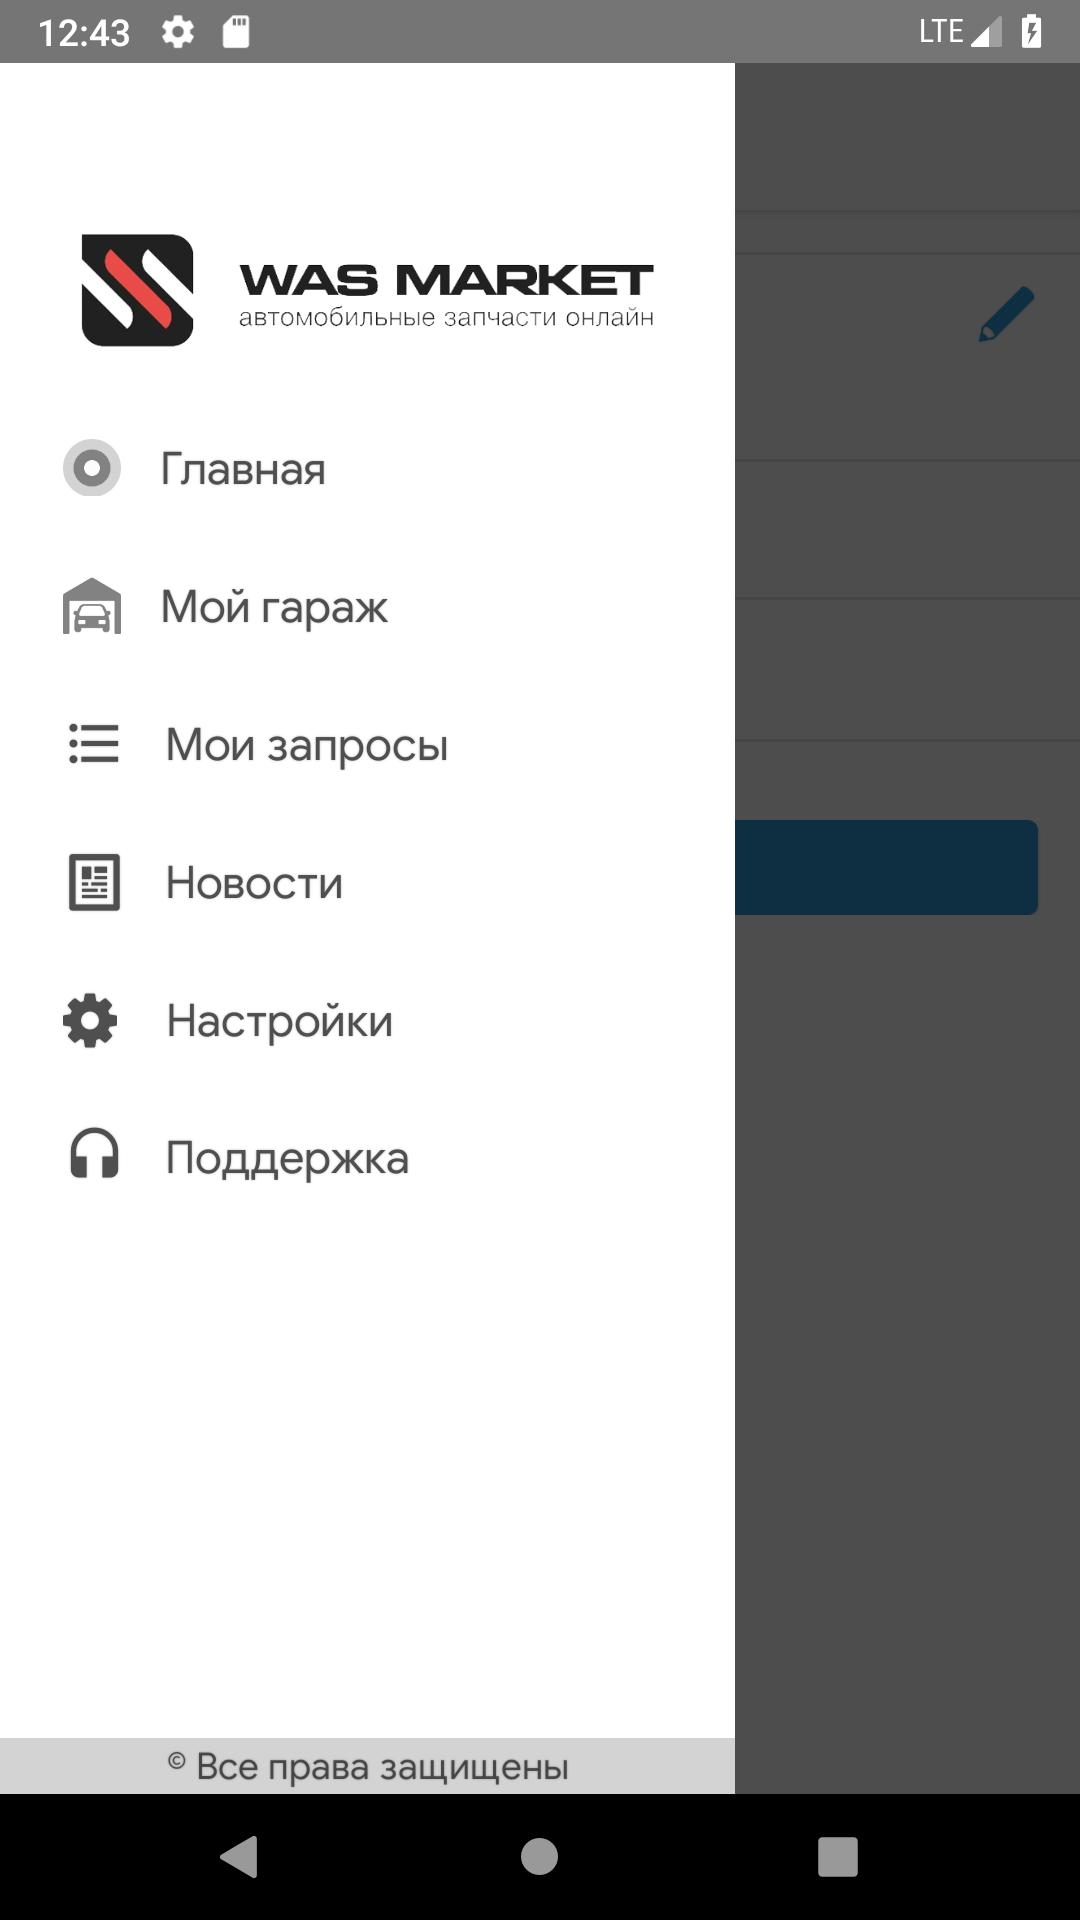Image resolution: width=1080 pixels, height=1920 pixels.
Task: Tap the Все права защищены footer
Action: click(x=367, y=1766)
